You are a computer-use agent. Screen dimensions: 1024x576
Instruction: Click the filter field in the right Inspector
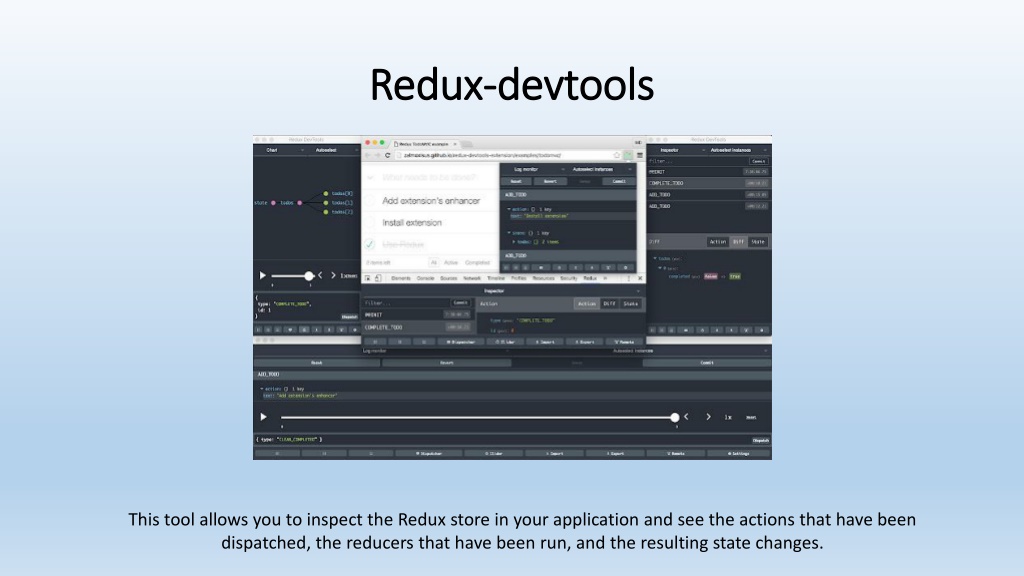697,161
